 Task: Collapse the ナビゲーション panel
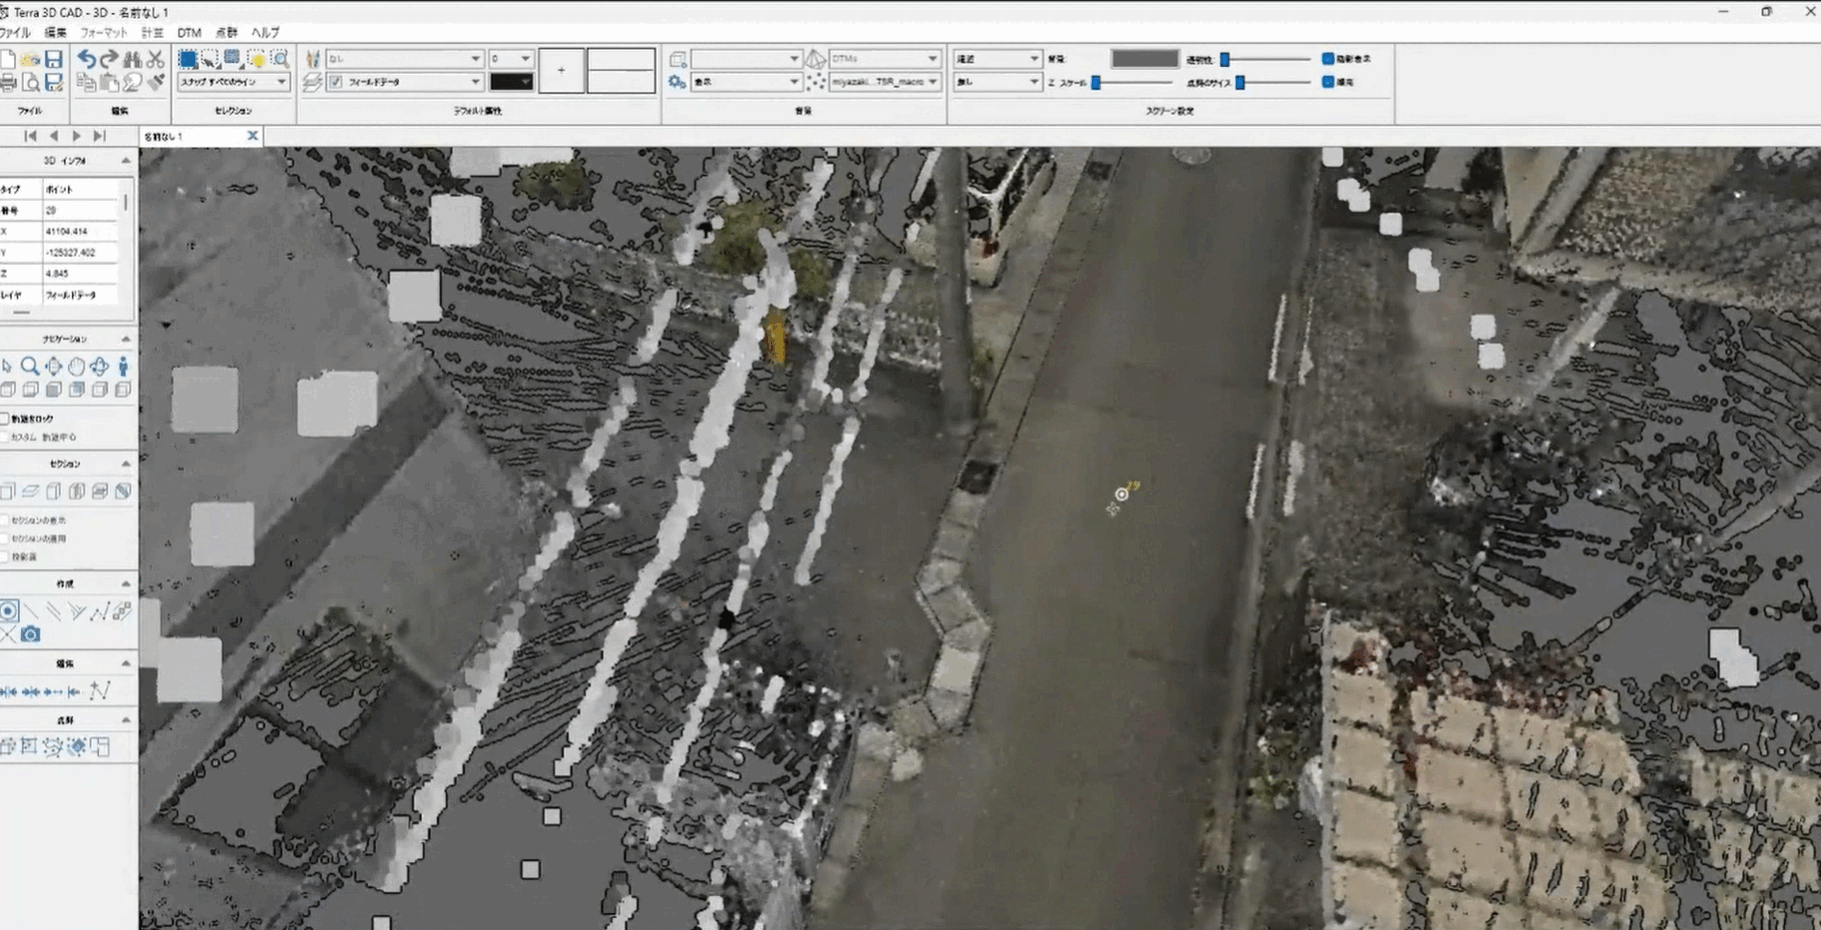(x=125, y=339)
